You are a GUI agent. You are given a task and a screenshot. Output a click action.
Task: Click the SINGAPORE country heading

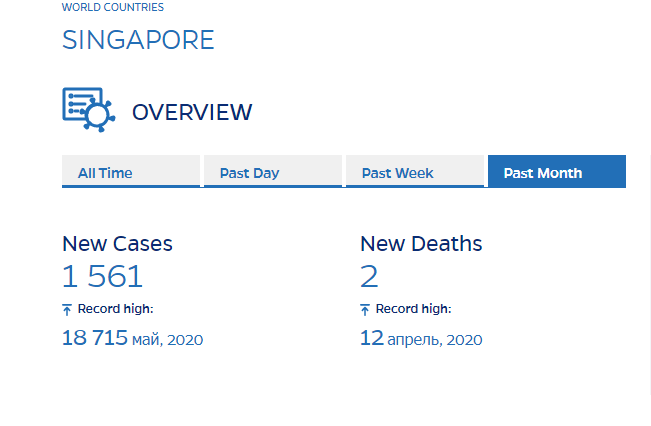pos(138,40)
